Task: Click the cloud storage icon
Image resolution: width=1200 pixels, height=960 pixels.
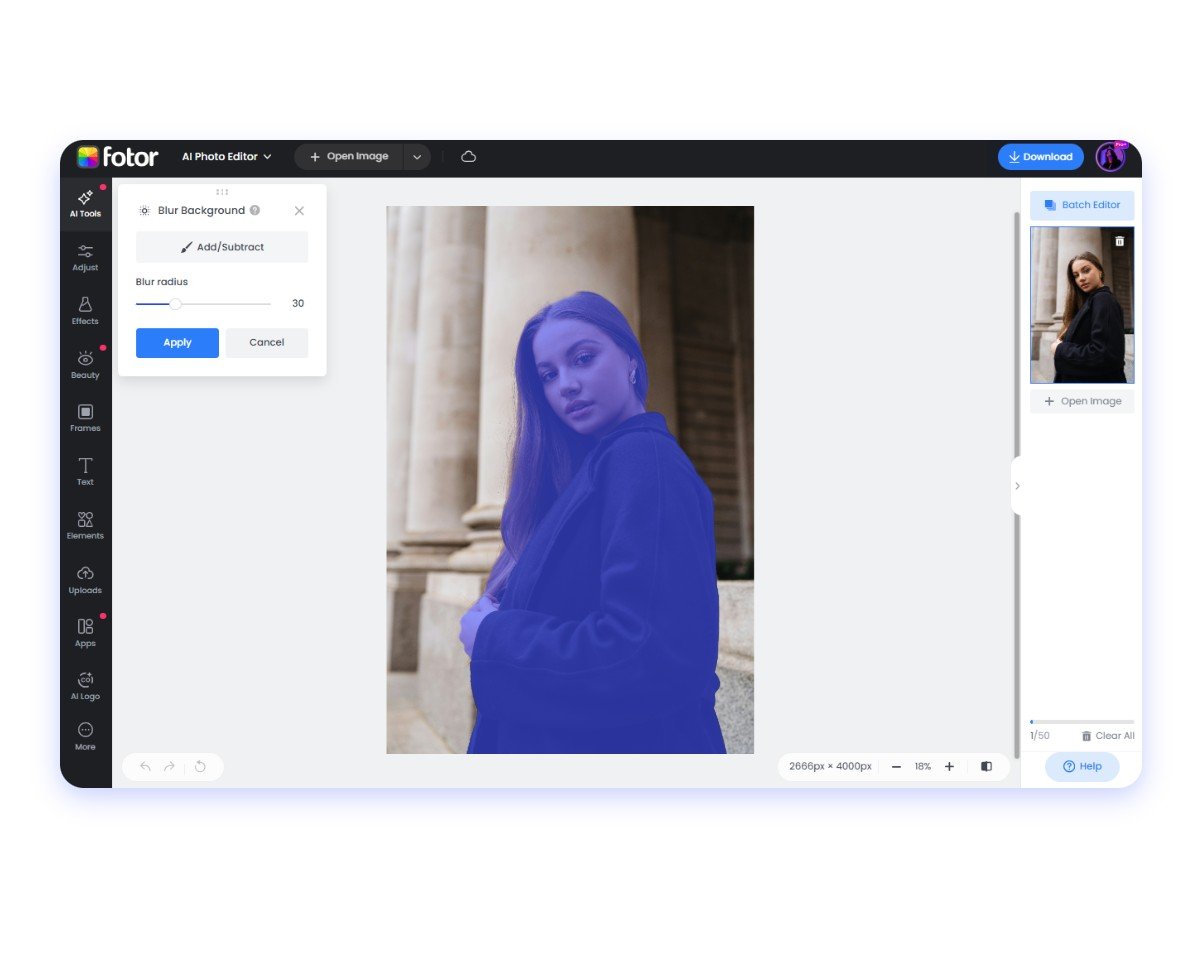Action: pos(468,157)
